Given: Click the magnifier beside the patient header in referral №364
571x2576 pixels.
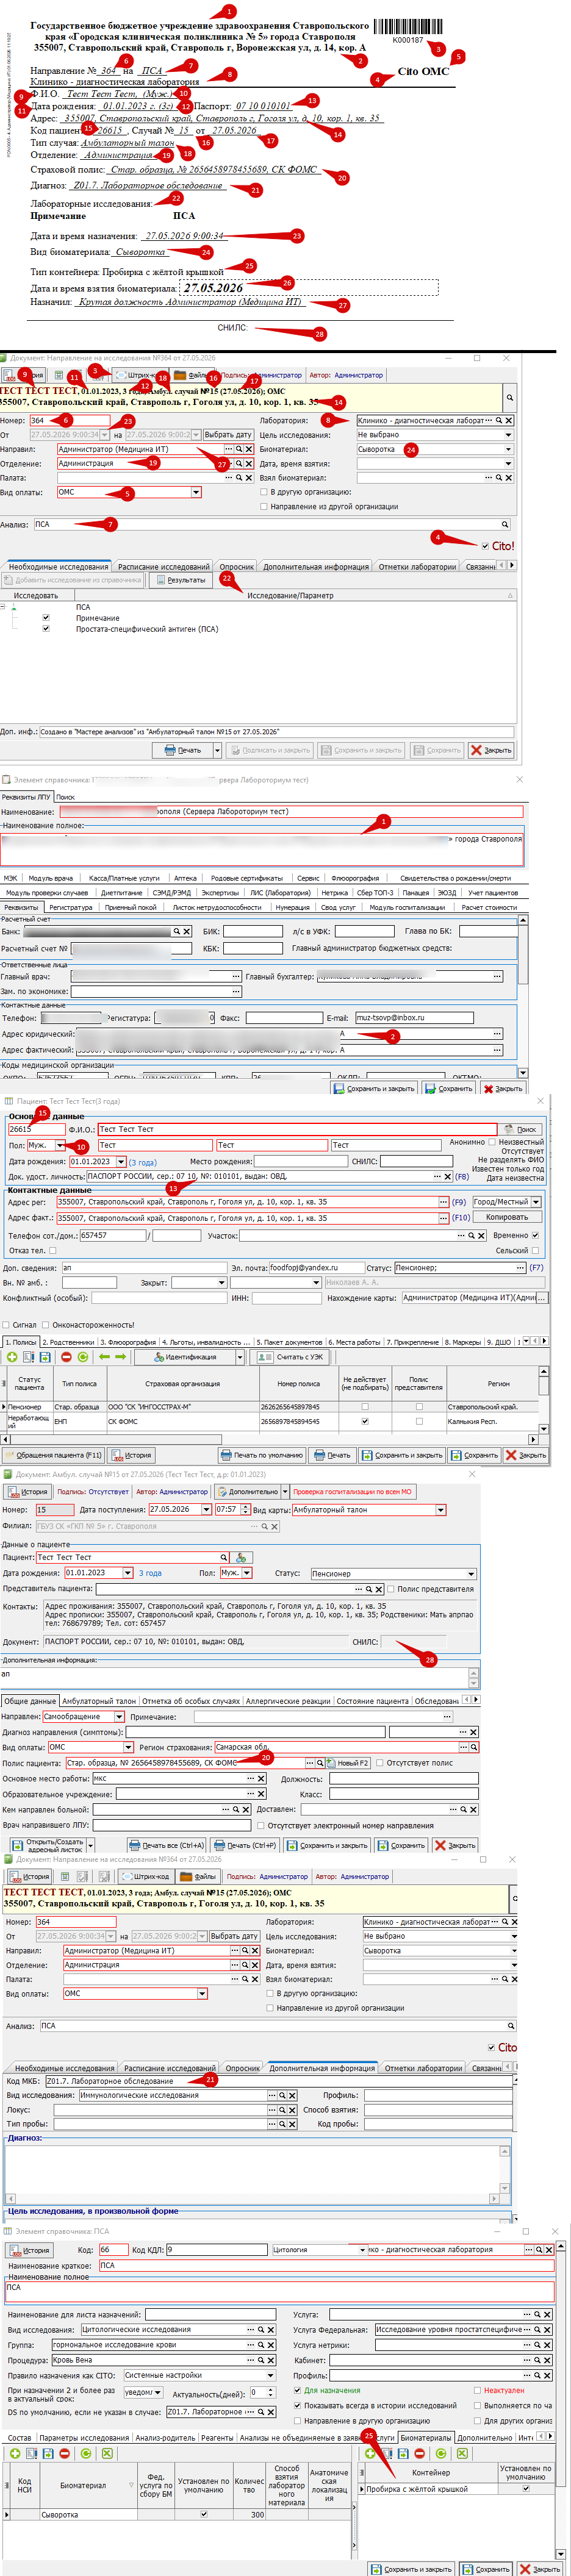Looking at the screenshot, I should click(x=509, y=397).
